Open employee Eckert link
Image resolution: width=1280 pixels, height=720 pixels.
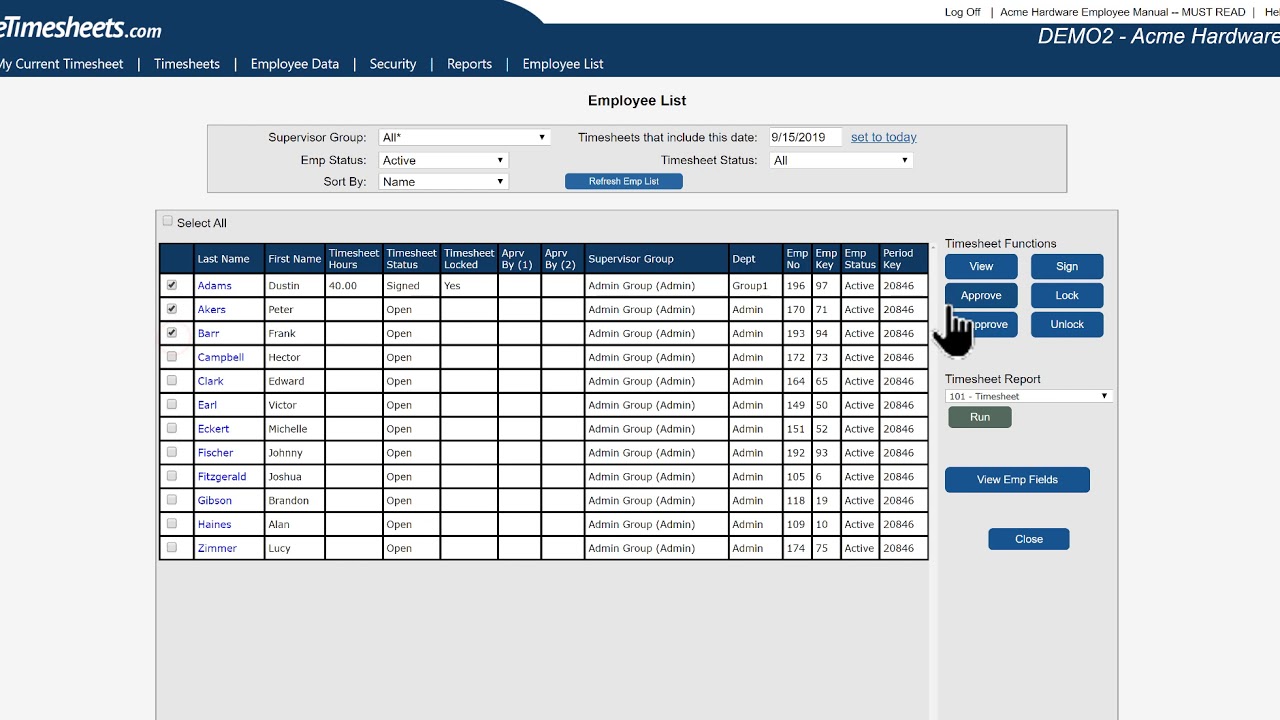(x=213, y=429)
